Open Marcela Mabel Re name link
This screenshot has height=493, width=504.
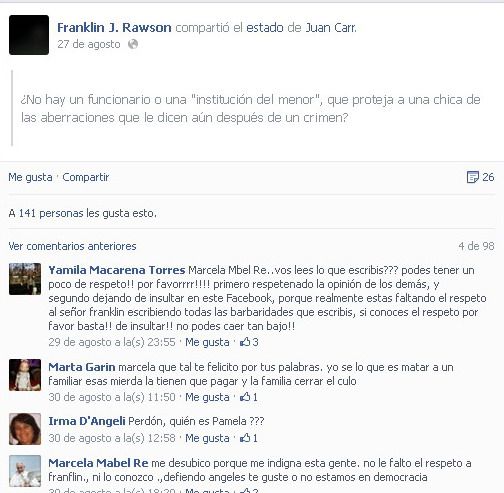pyautogui.click(x=98, y=463)
